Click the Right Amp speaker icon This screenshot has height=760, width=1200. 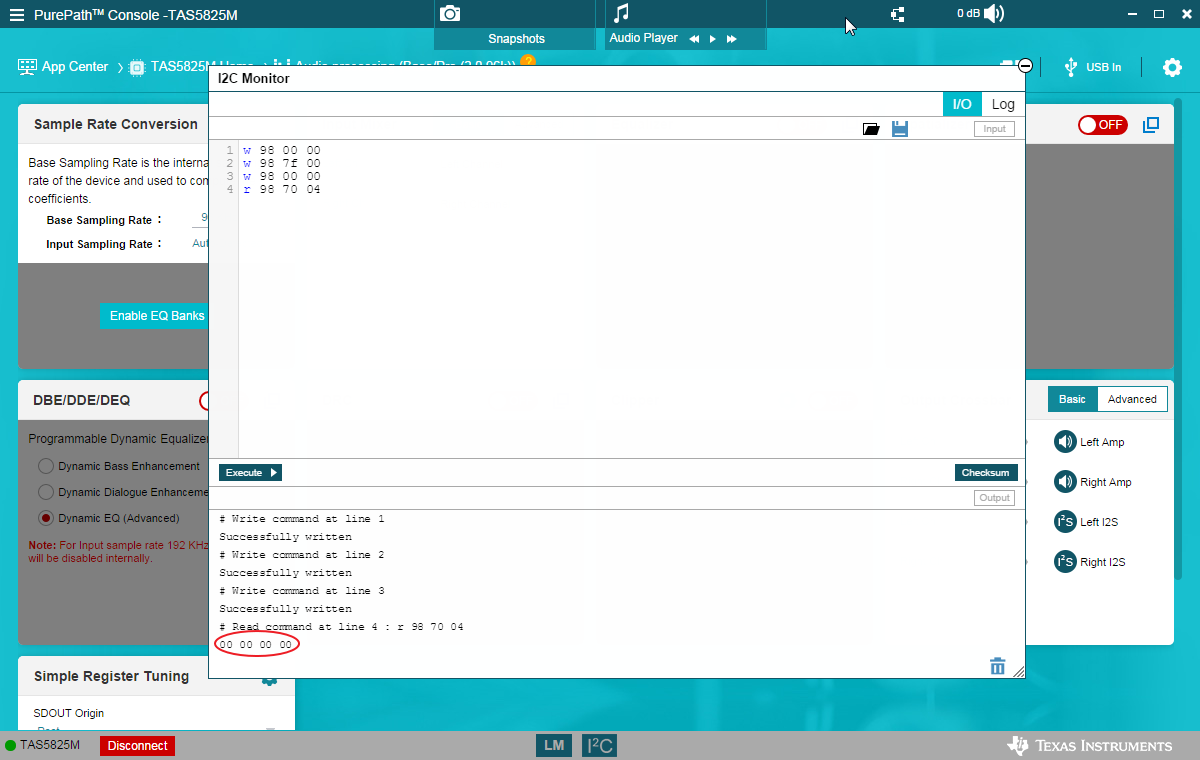coord(1065,482)
